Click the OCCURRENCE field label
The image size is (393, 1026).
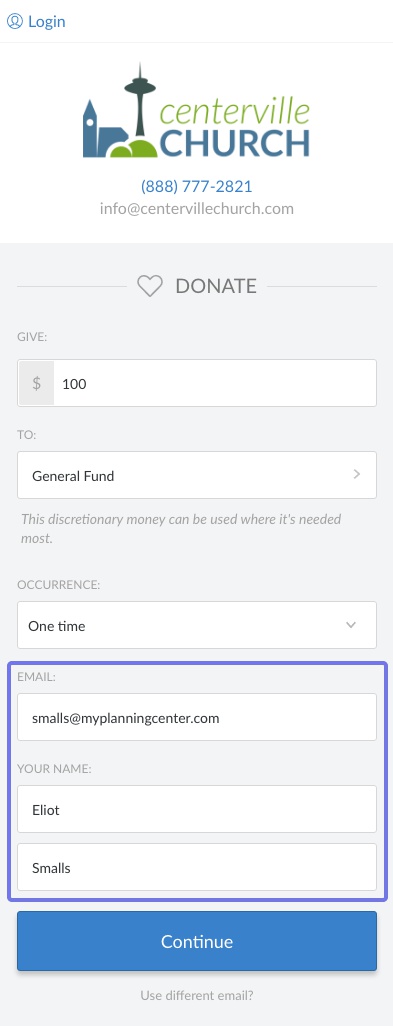(59, 584)
